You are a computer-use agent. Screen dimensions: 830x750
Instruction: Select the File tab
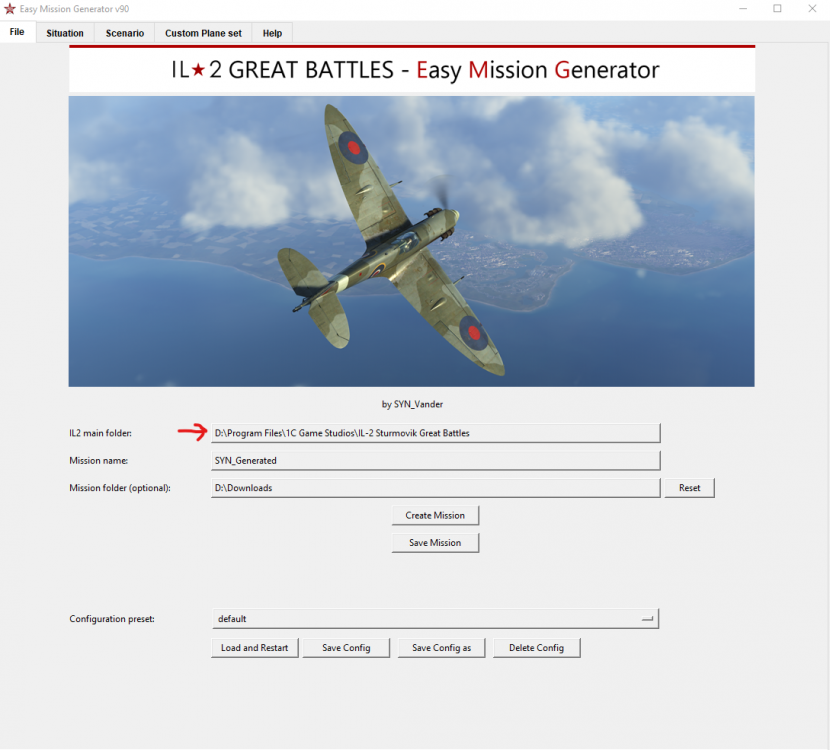coord(16,32)
